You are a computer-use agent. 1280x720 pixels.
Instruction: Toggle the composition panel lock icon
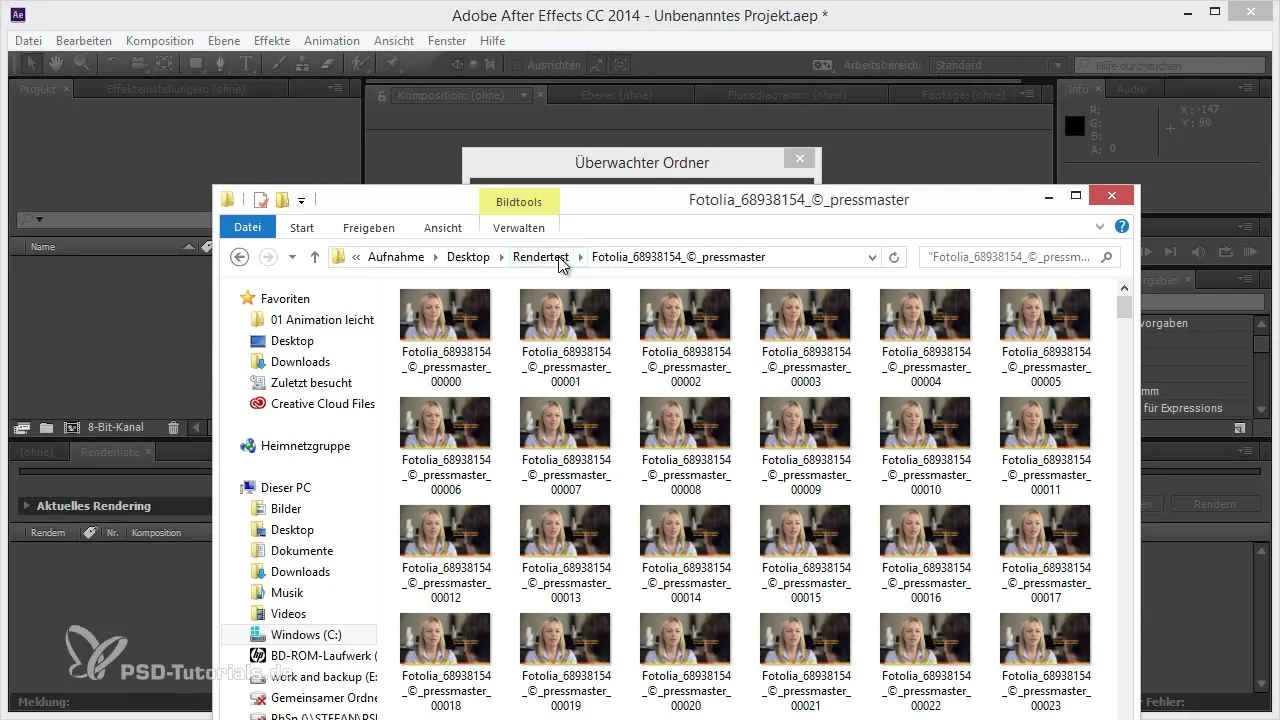pyautogui.click(x=381, y=96)
